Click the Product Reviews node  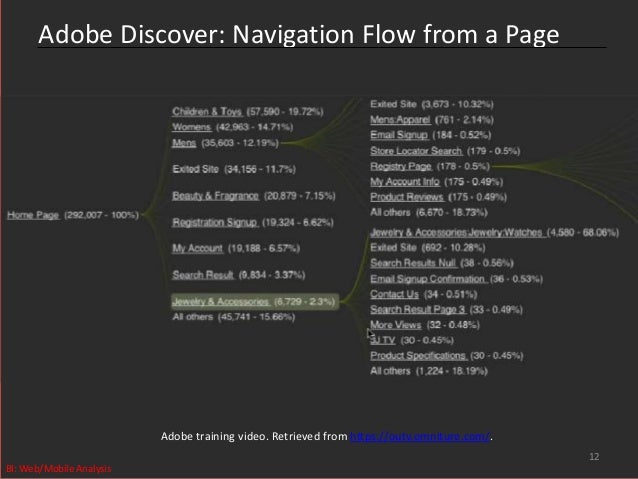407,197
